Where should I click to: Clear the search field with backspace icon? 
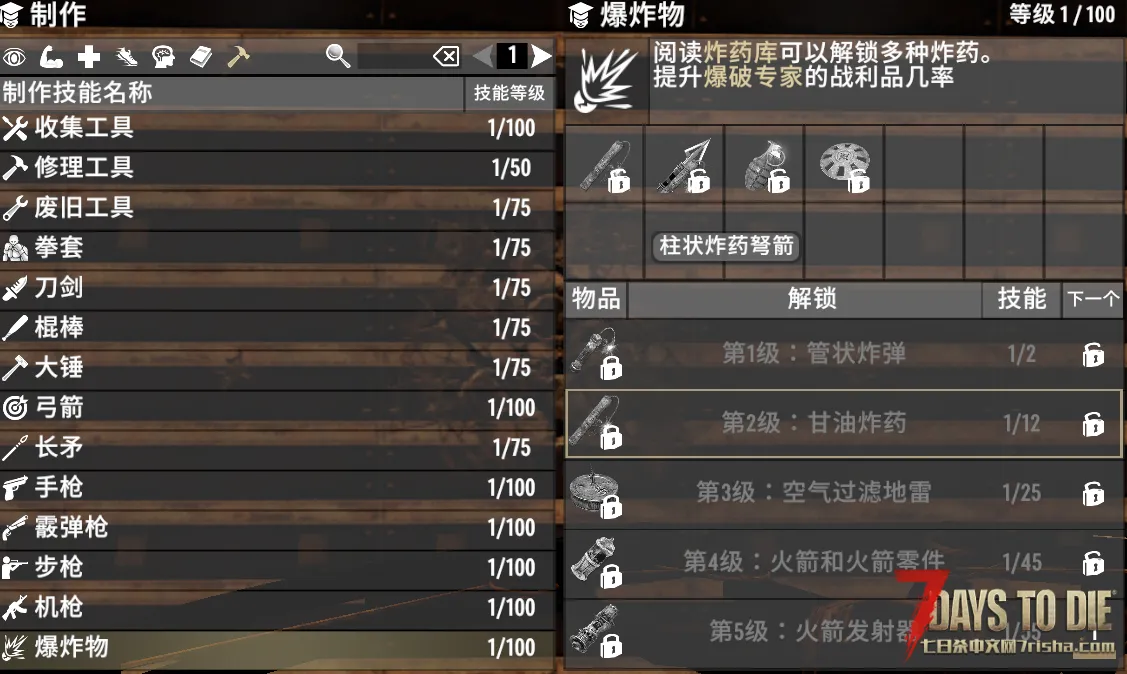[446, 56]
